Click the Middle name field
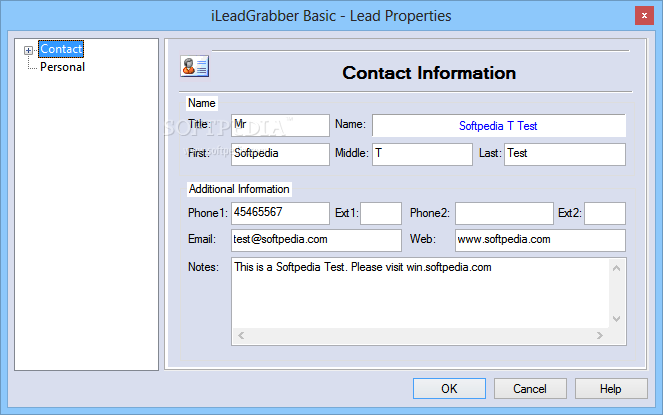Screen dimensions: 663x415 [422, 154]
